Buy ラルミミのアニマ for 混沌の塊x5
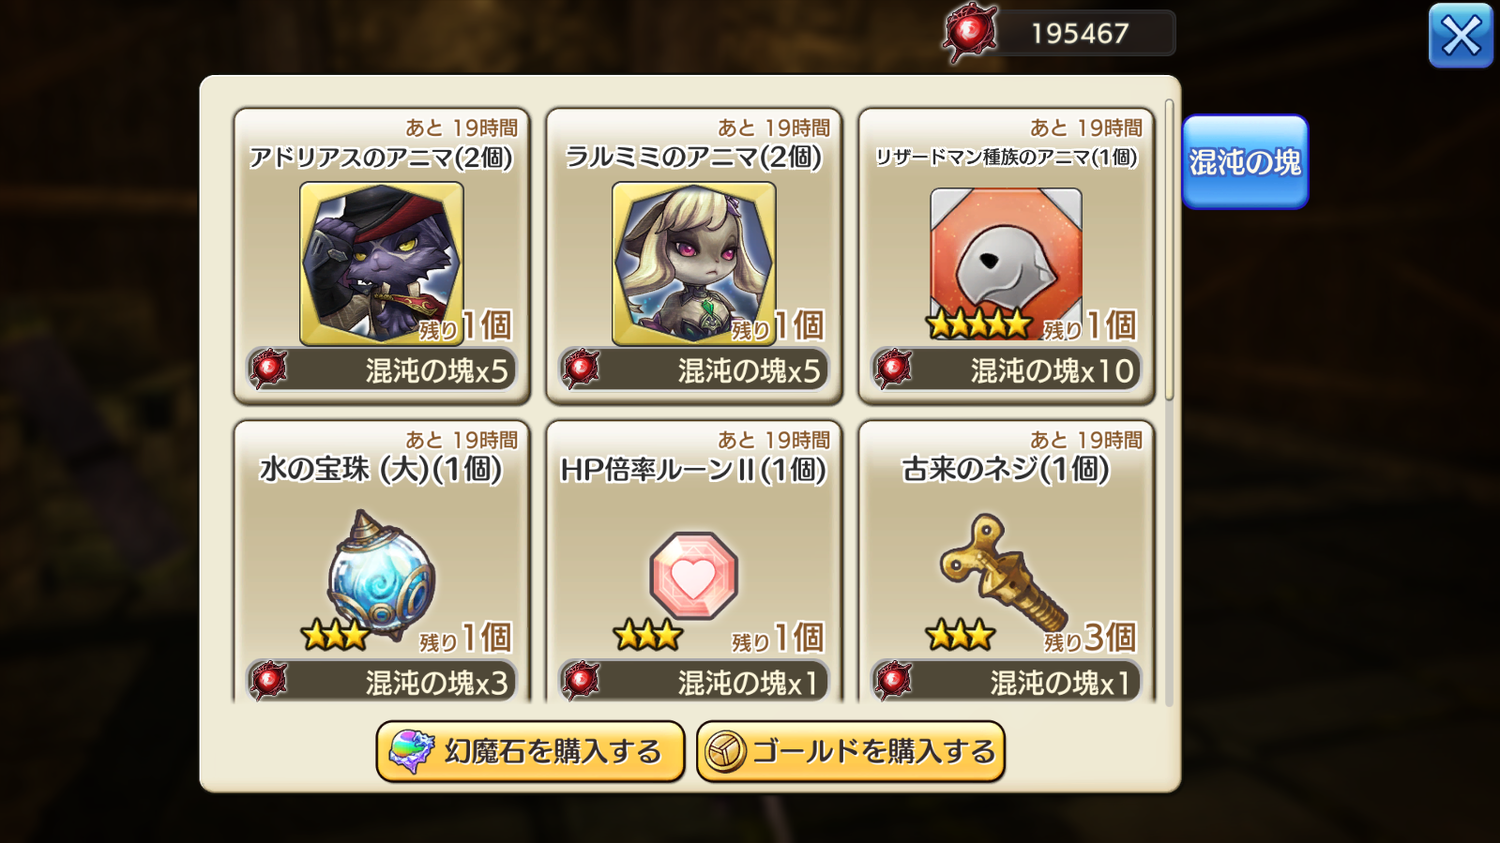Image resolution: width=1500 pixels, height=843 pixels. coord(693,370)
